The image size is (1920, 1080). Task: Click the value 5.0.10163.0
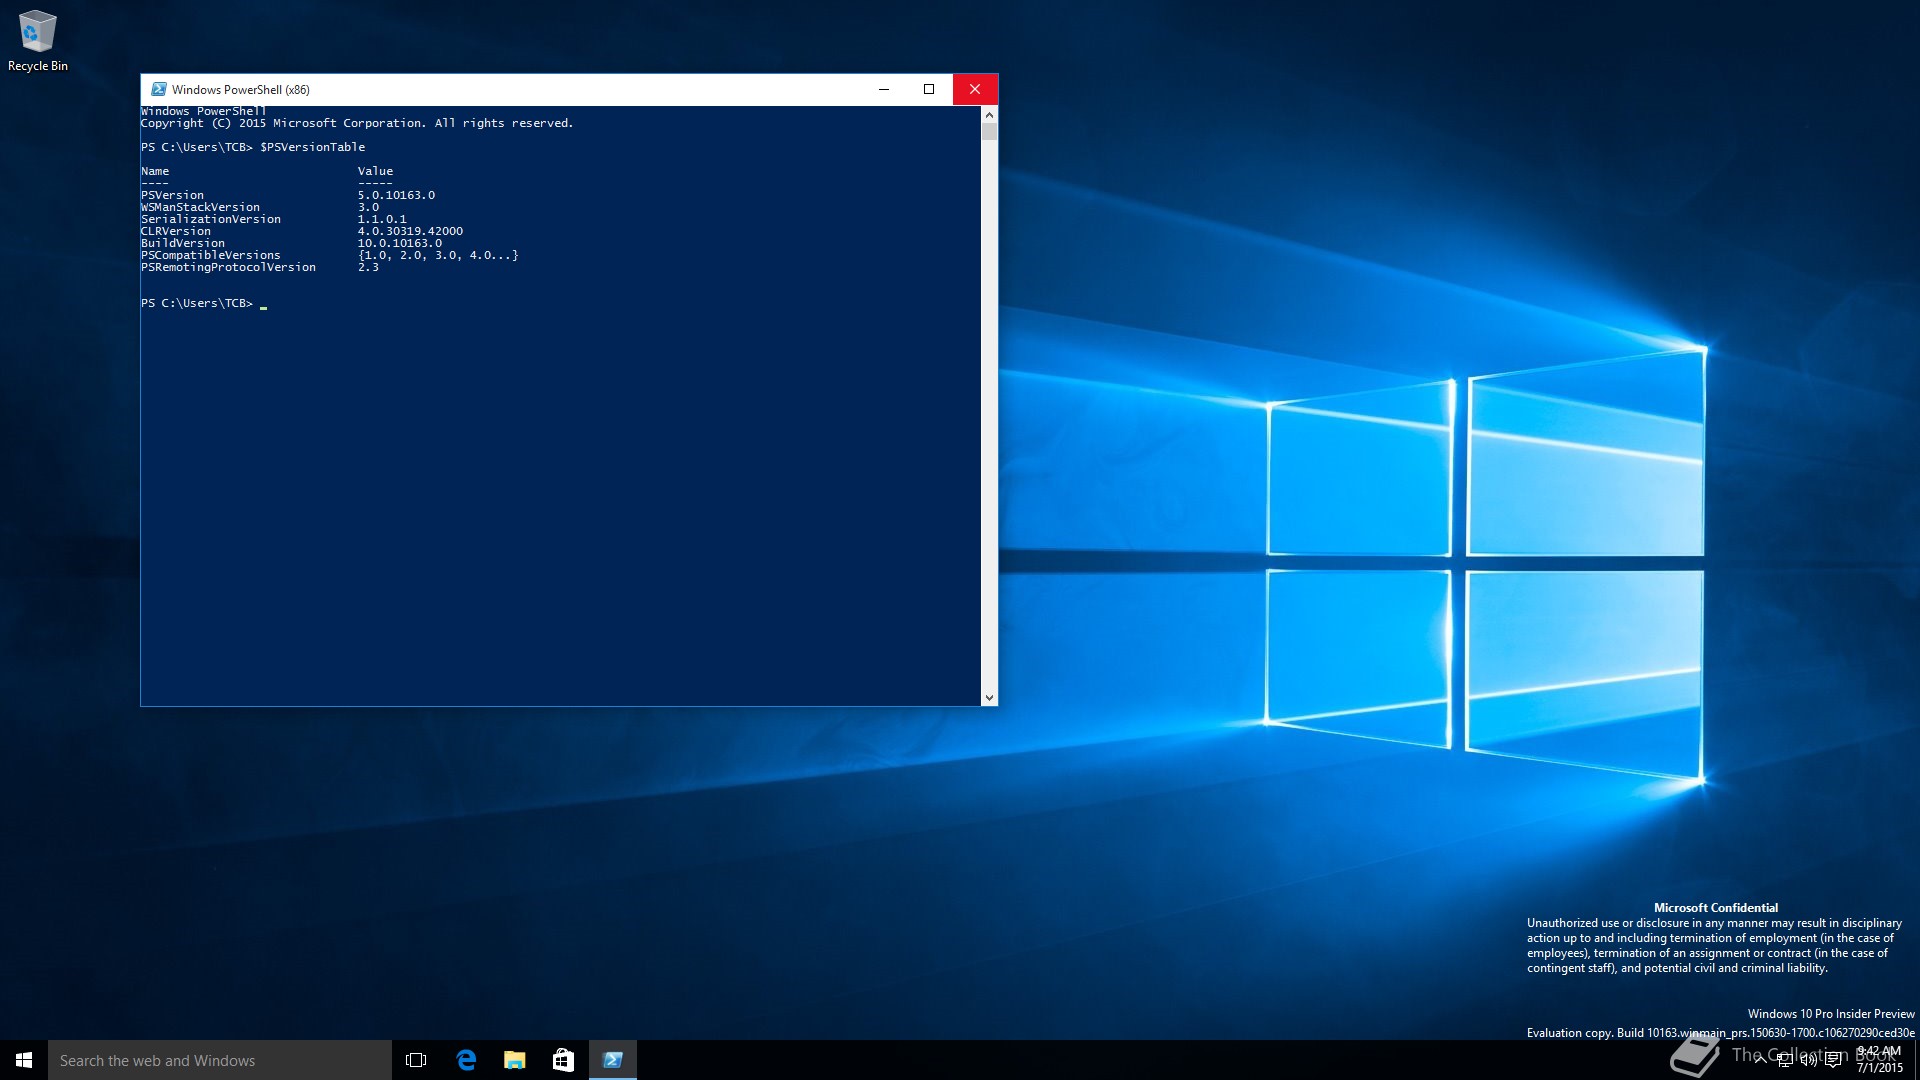(x=396, y=195)
